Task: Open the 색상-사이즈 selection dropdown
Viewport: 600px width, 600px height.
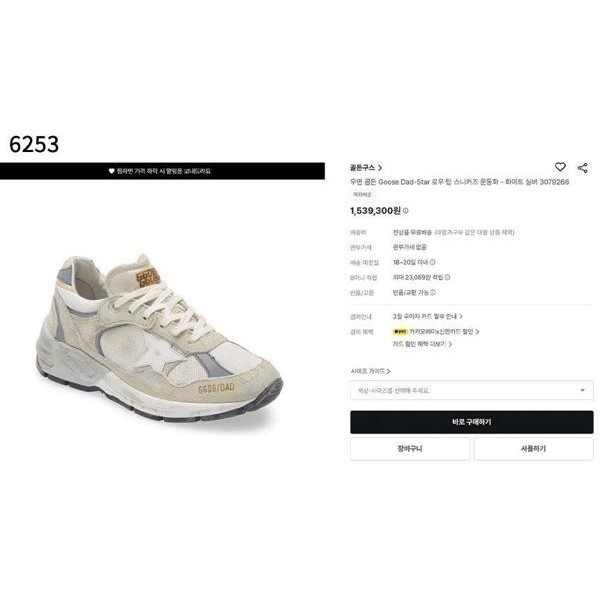Action: pos(471,390)
